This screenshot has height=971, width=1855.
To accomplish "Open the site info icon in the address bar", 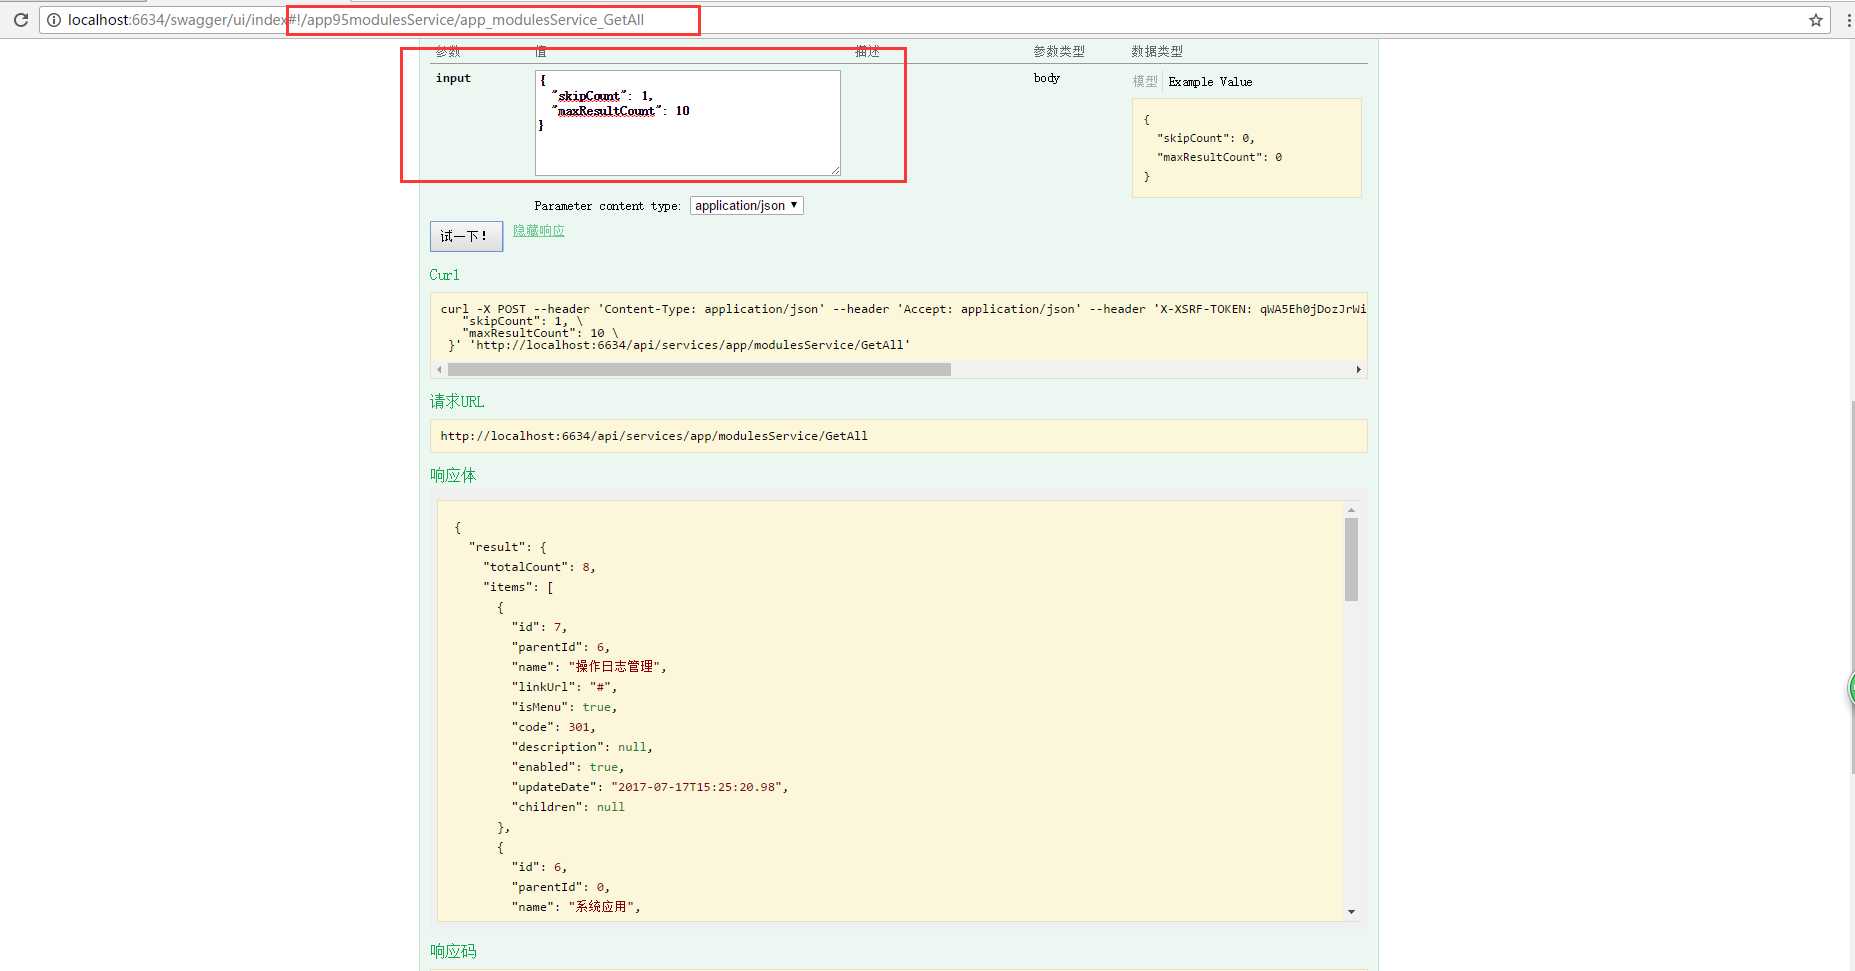I will pos(54,20).
